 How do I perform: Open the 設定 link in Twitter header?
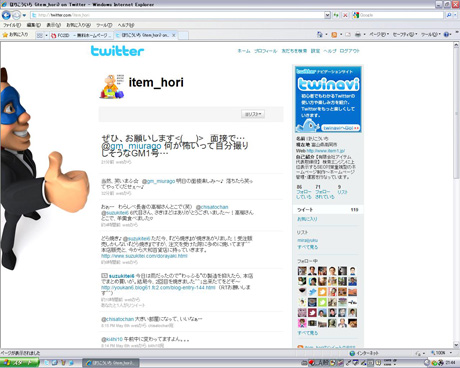(315, 51)
